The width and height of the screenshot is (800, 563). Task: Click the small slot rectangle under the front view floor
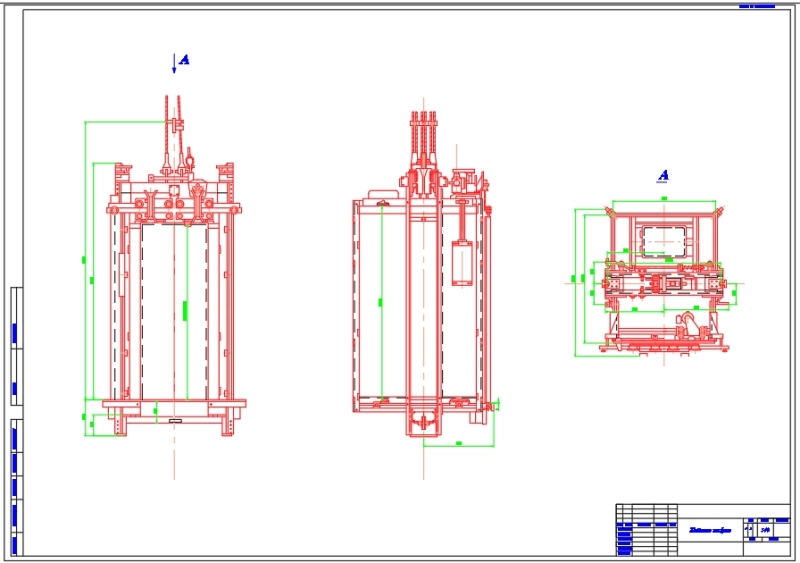point(175,421)
